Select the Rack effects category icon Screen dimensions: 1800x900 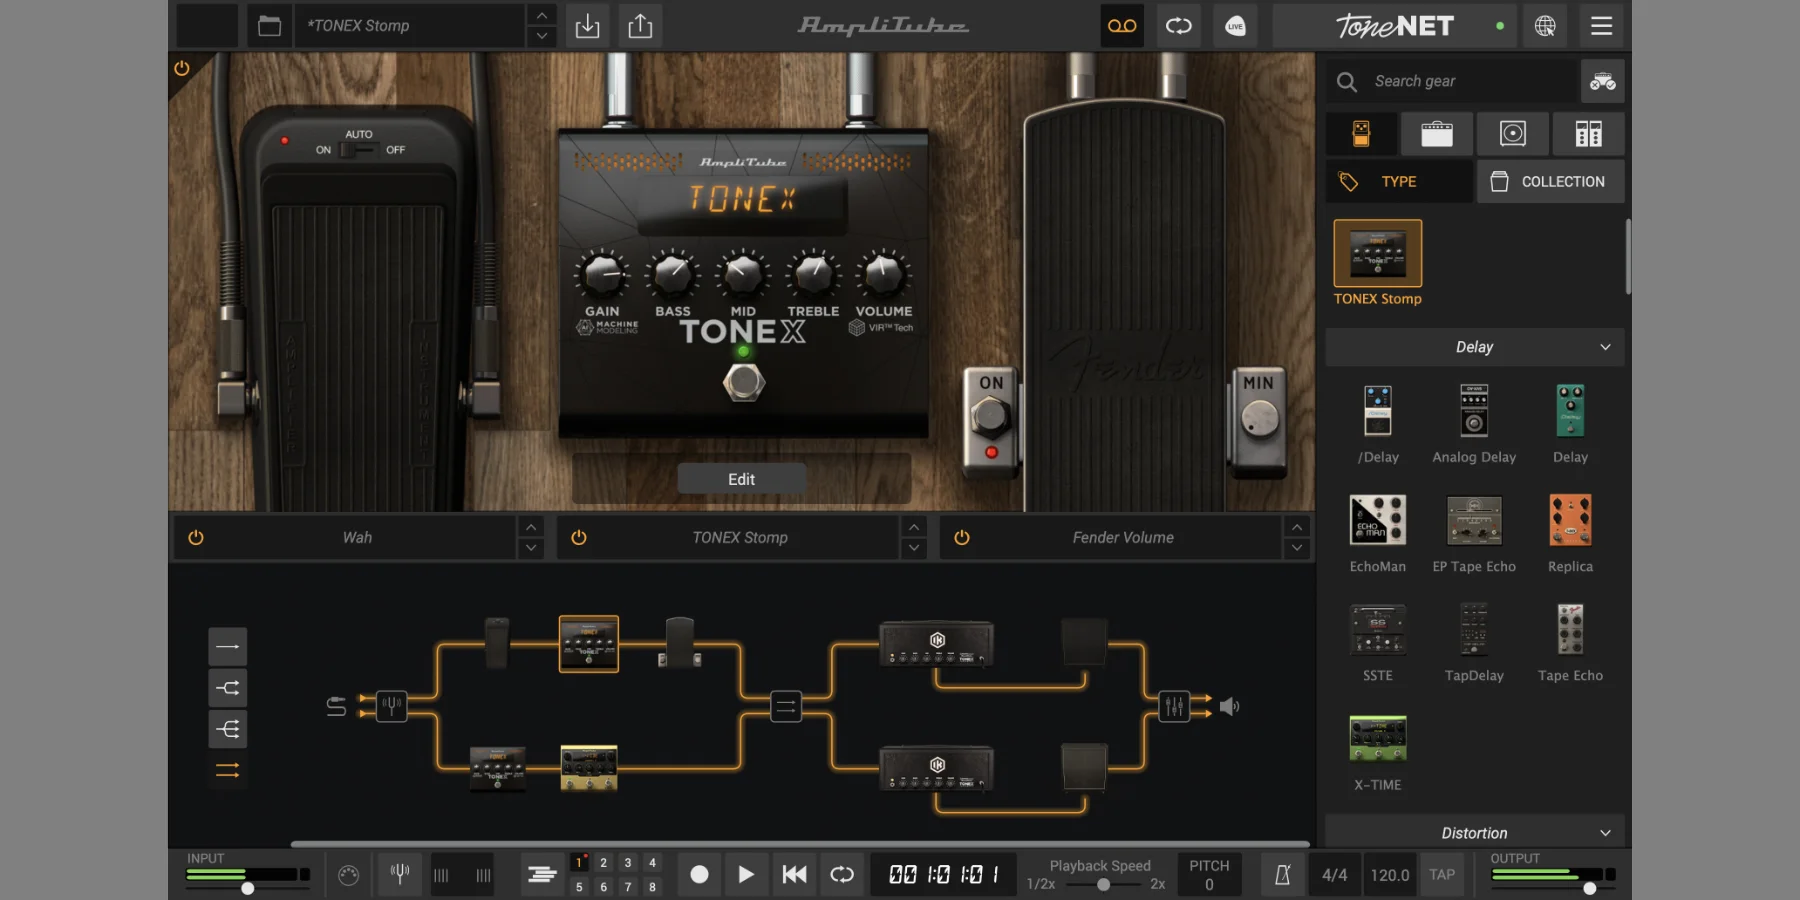pyautogui.click(x=1588, y=133)
